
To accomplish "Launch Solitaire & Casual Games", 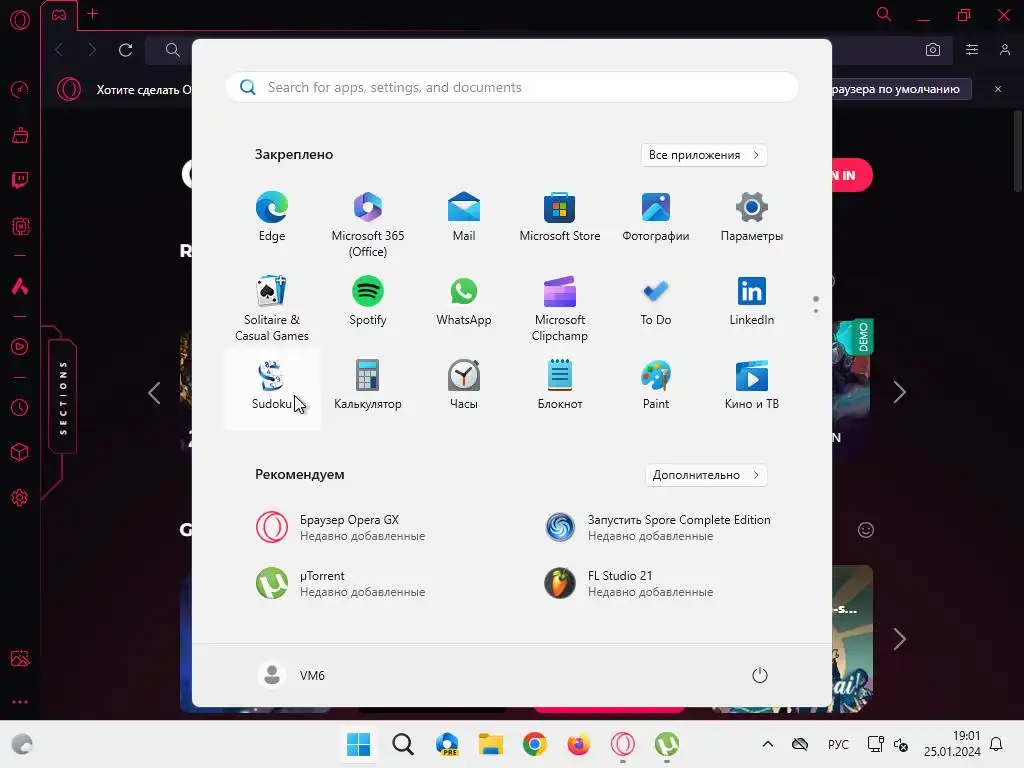I will (272, 308).
